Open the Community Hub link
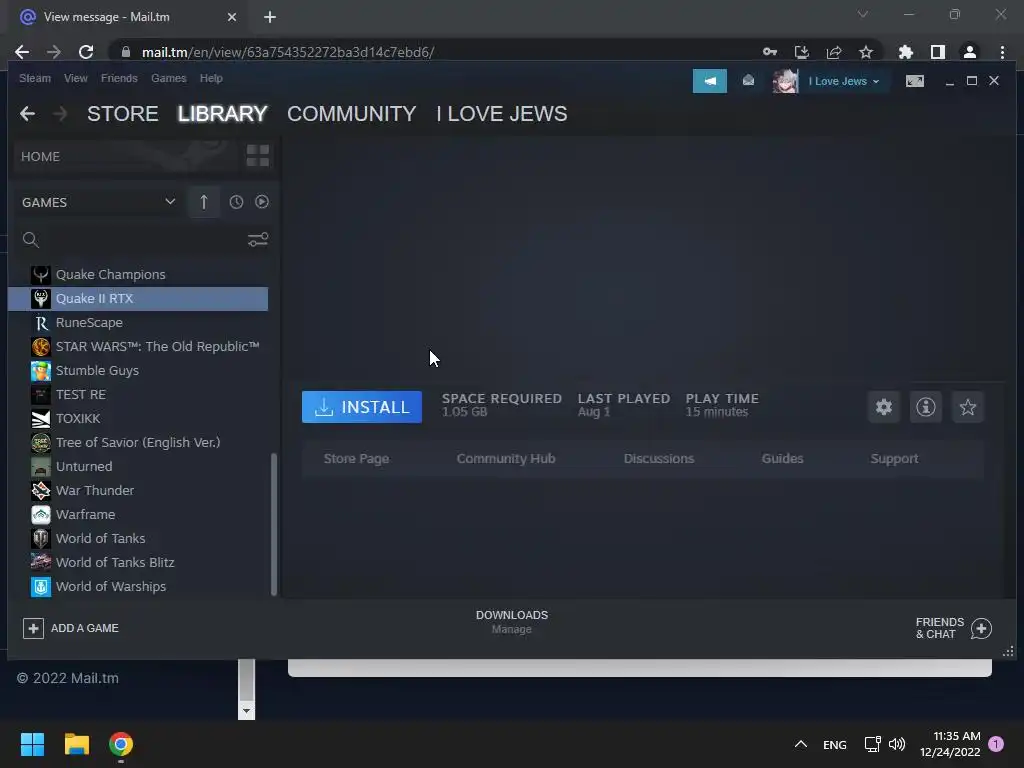1024x768 pixels. click(506, 458)
